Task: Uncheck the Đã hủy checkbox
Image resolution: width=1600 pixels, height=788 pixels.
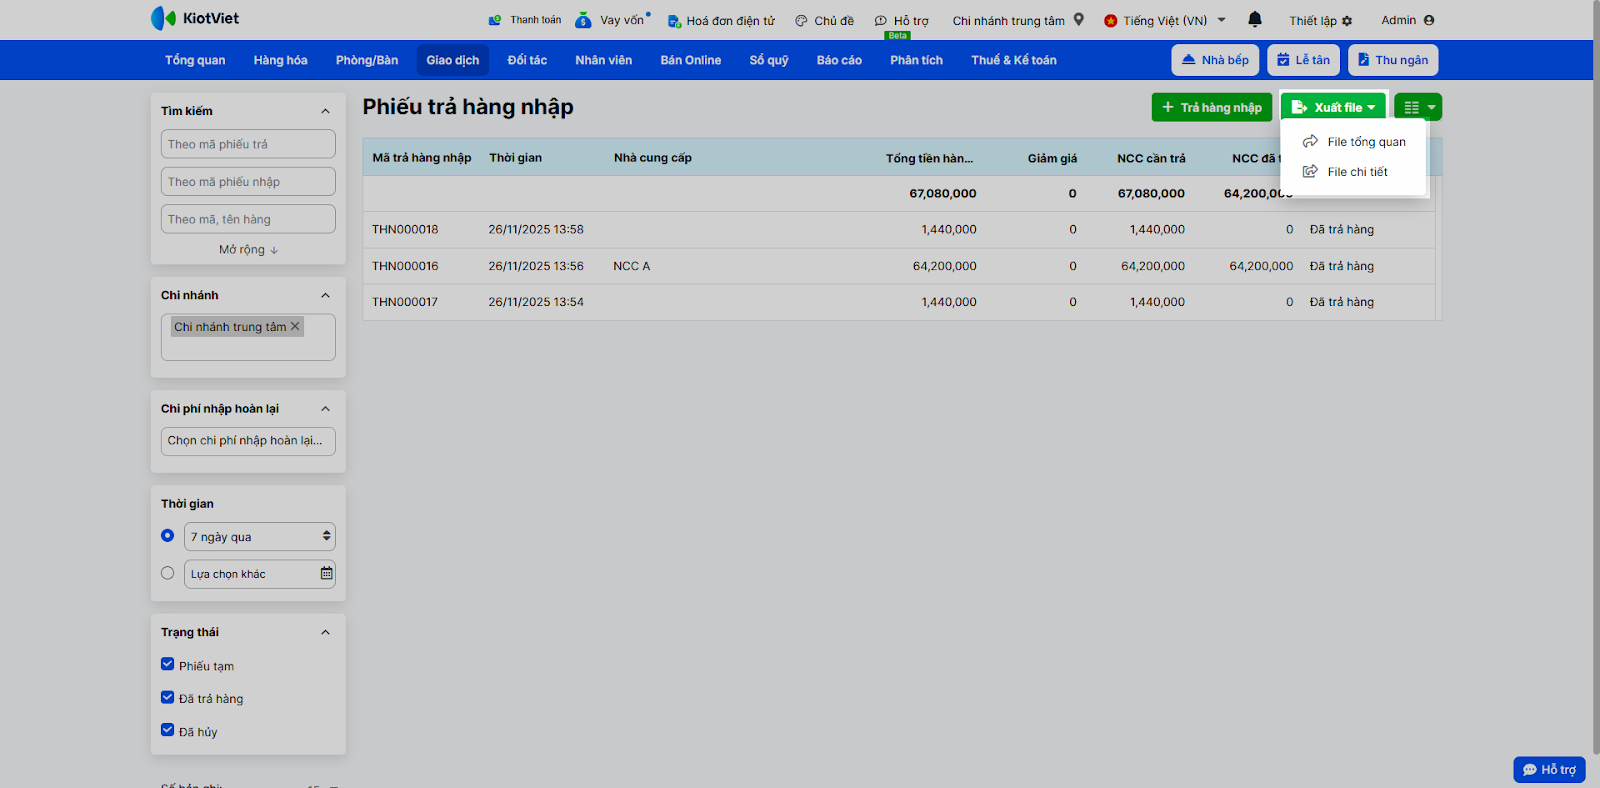Action: tap(168, 730)
